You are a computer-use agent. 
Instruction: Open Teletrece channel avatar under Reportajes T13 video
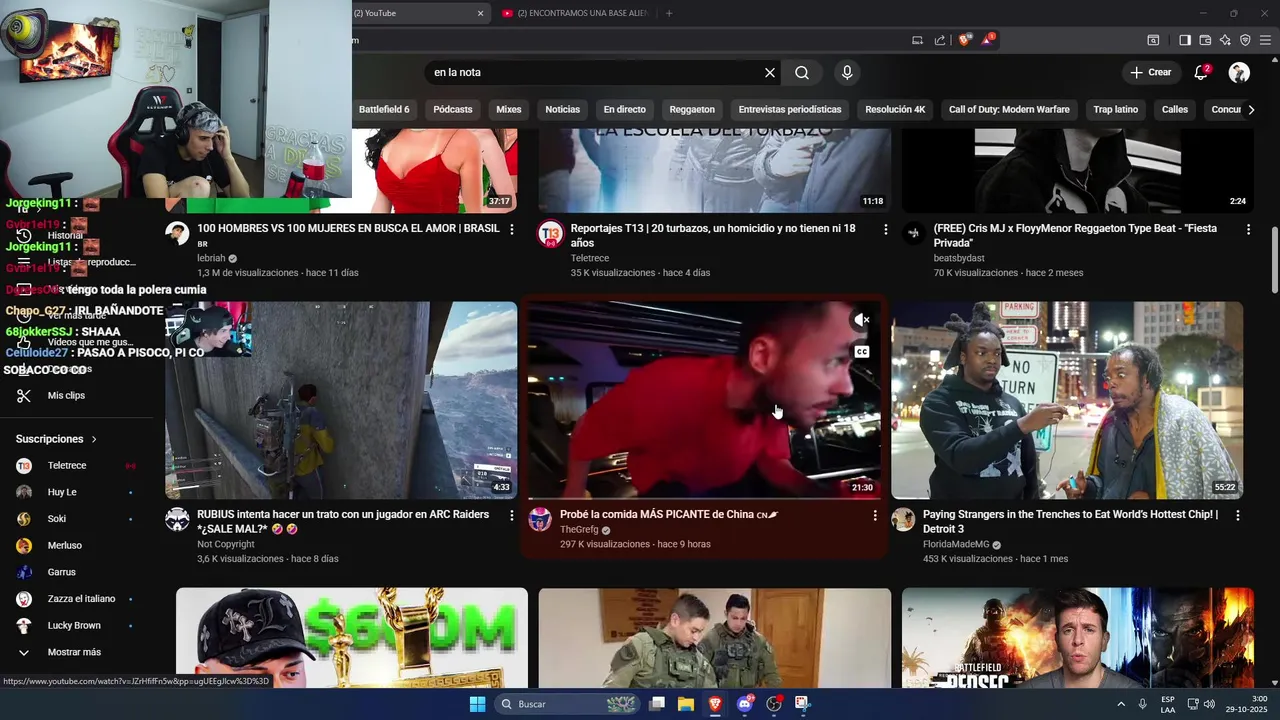coord(550,234)
